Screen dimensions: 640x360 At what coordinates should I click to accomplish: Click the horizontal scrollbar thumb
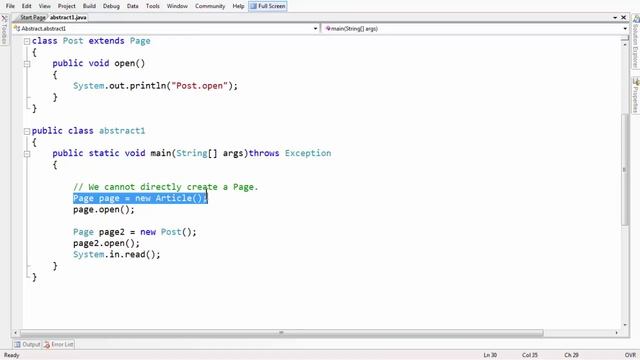click(282, 333)
